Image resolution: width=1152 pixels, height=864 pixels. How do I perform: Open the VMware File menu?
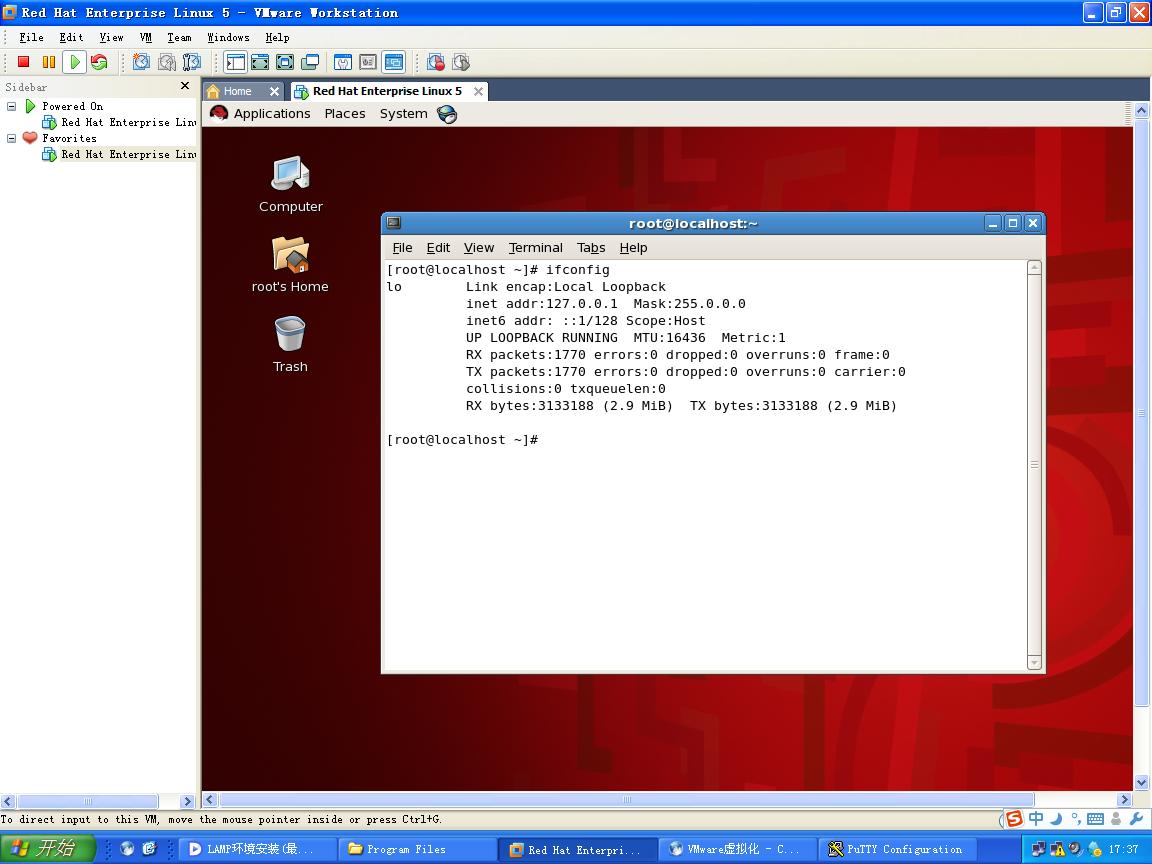[32, 37]
